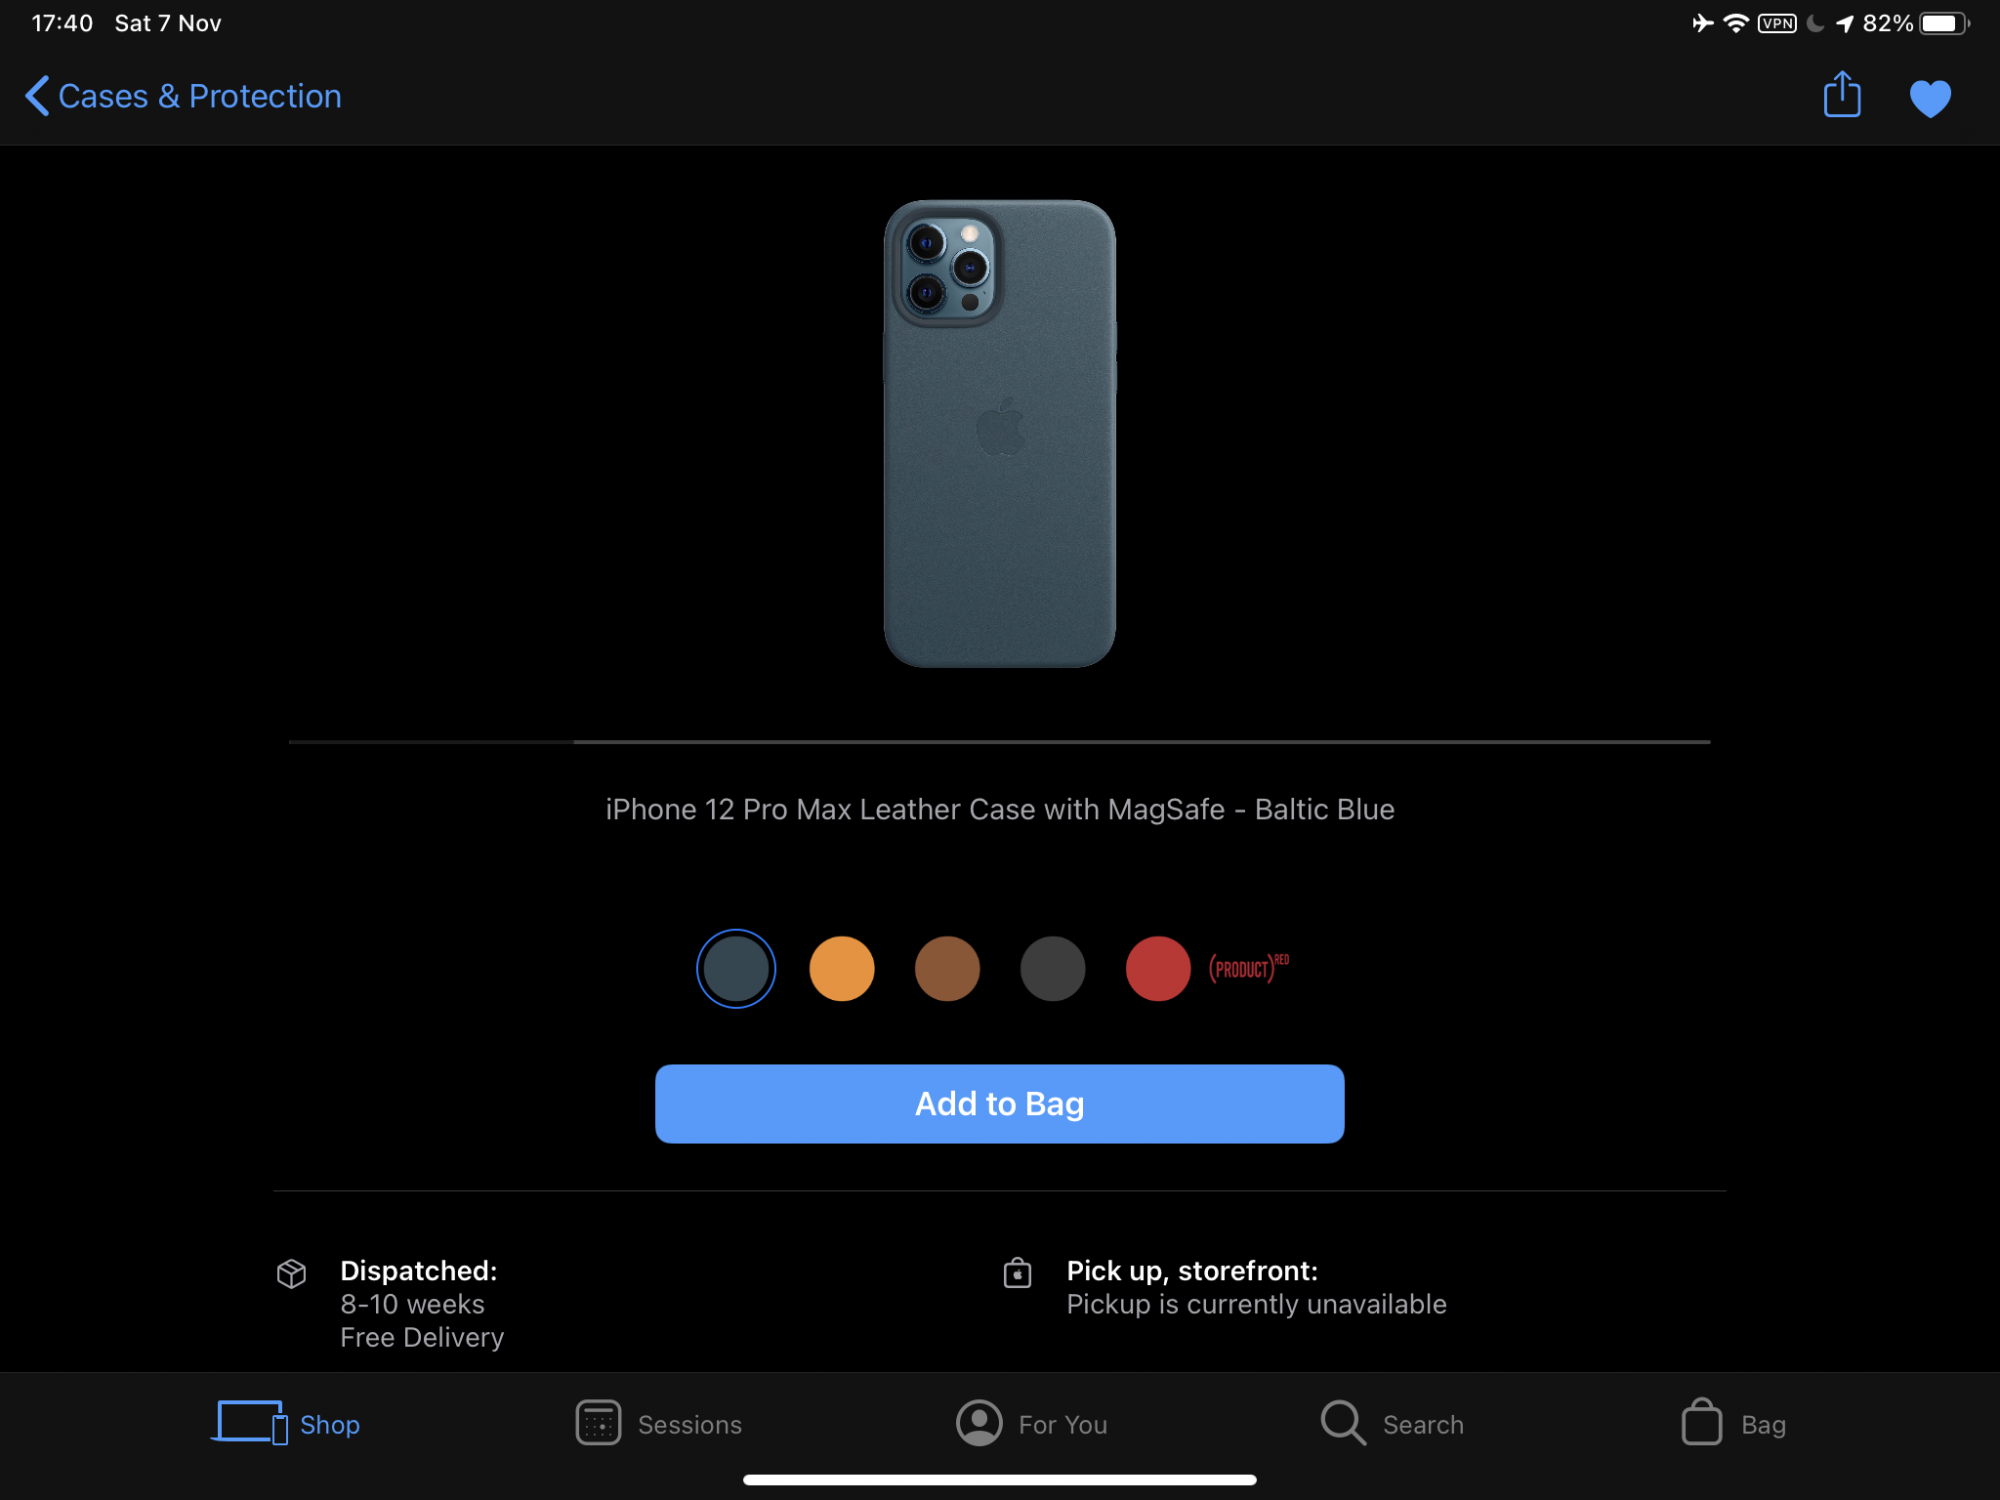Click the PRODUCT RED logo
This screenshot has width=2000, height=1500.
[x=1248, y=967]
